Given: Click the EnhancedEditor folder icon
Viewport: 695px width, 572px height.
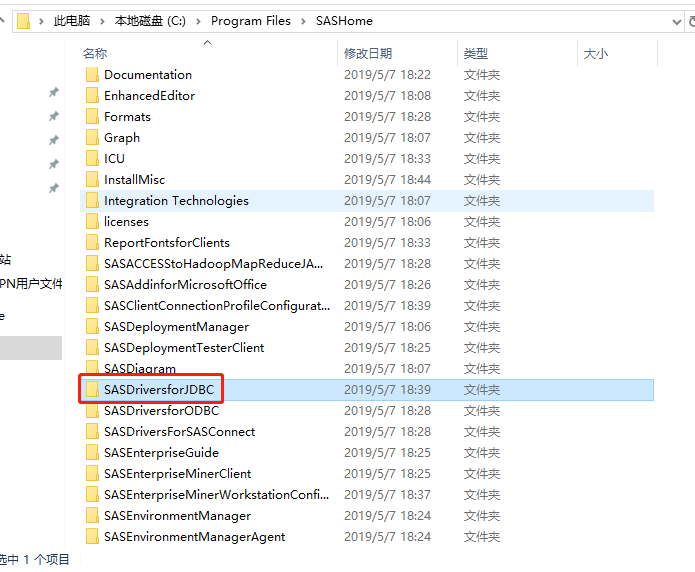Looking at the screenshot, I should [92, 95].
